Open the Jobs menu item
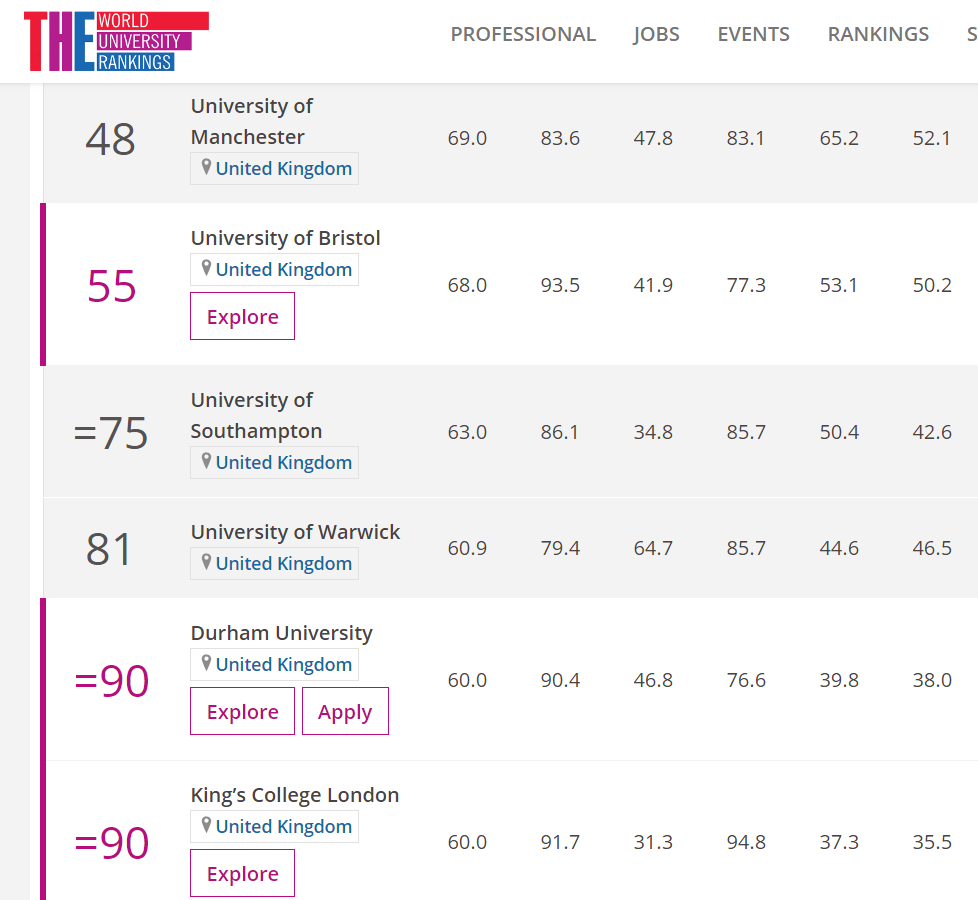Screen dimensions: 978x900 coord(656,34)
